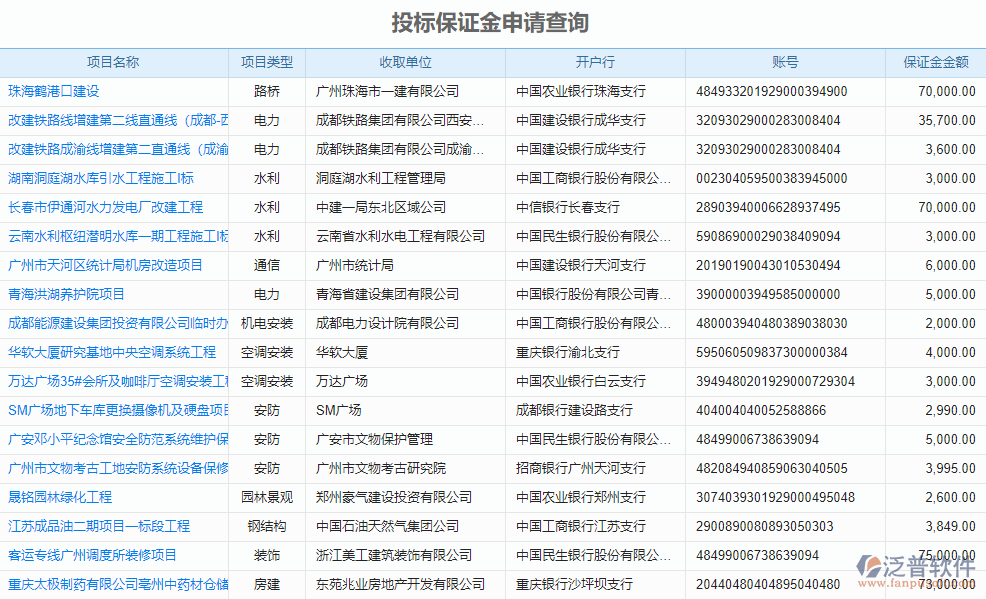Click the 保证金金额 column header
The height and width of the screenshot is (599, 986).
(x=935, y=62)
